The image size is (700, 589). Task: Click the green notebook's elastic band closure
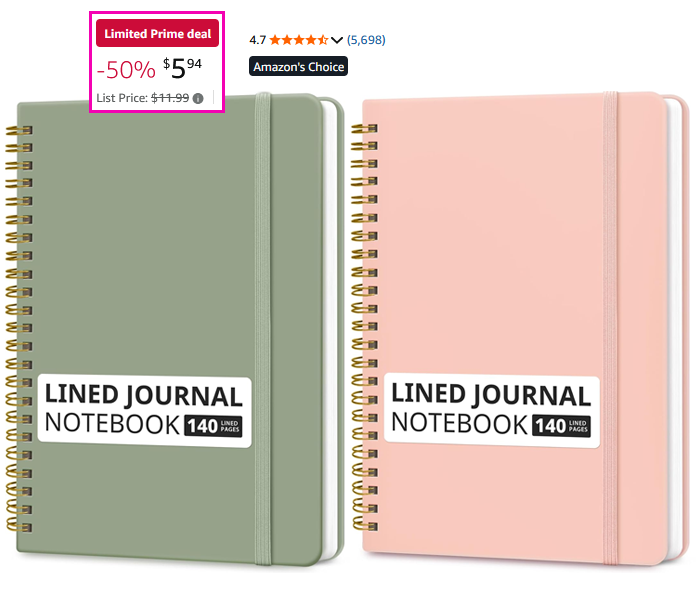click(263, 329)
